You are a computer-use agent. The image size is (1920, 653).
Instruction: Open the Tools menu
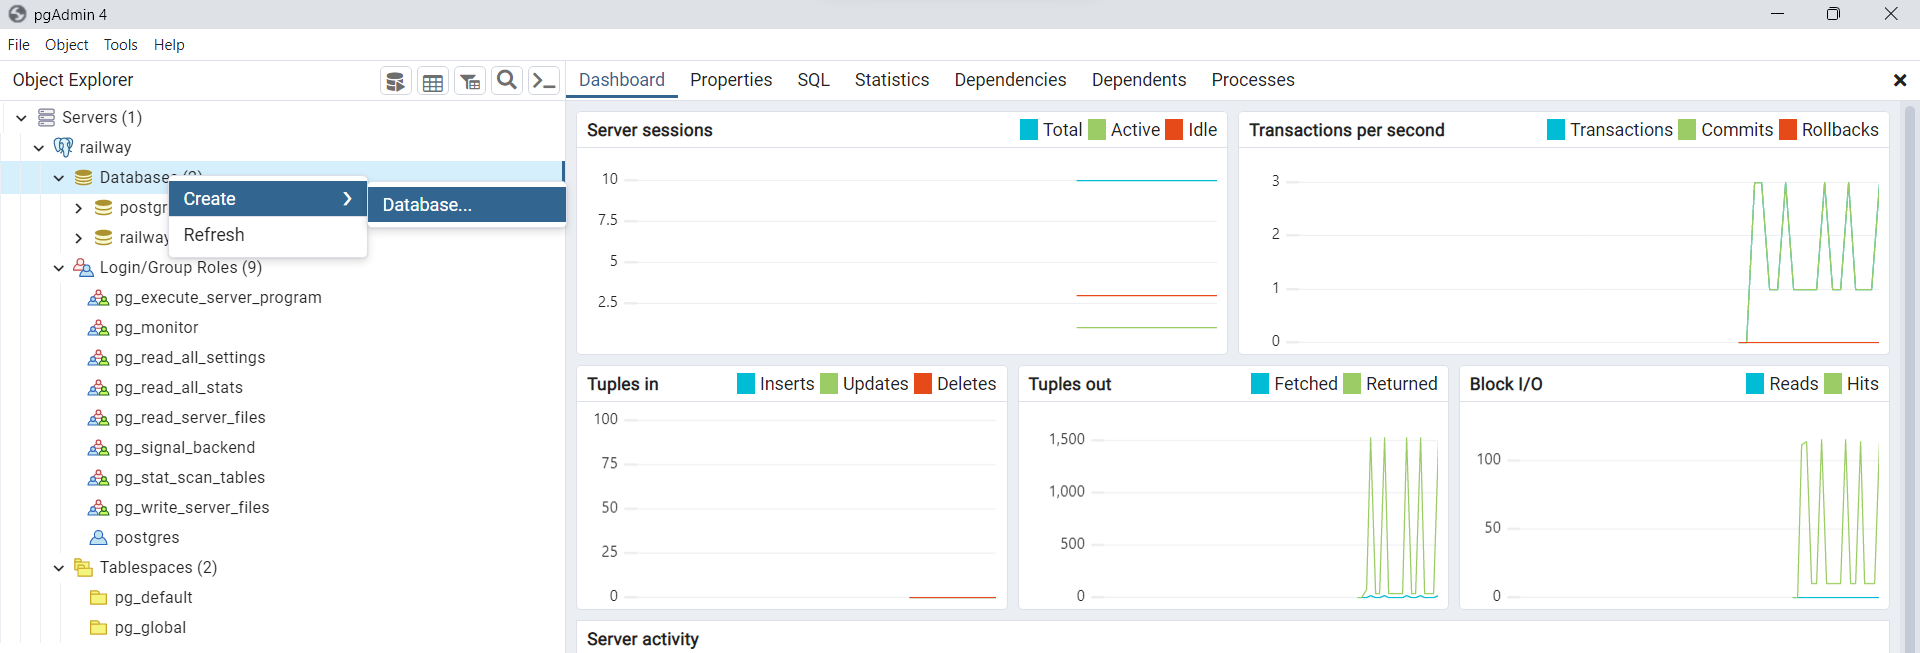(x=121, y=45)
